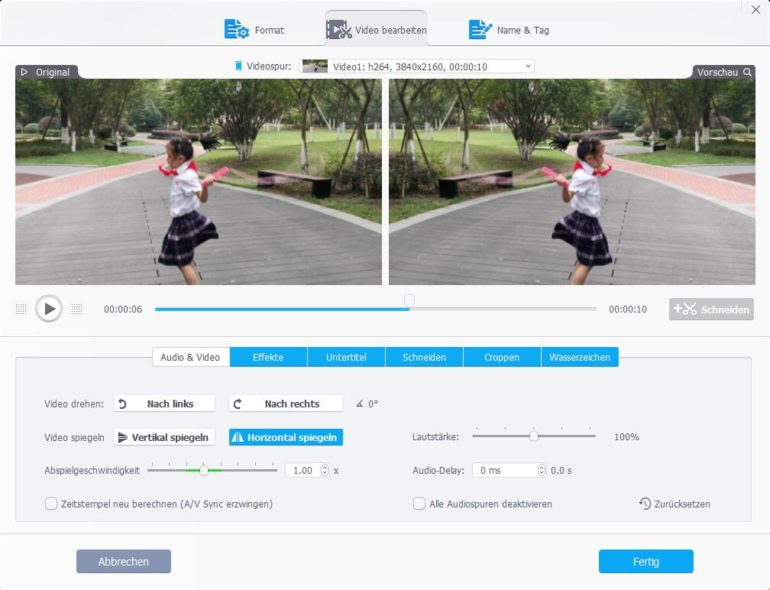Click the Schneiden button with scissors
The width and height of the screenshot is (770, 590).
[x=711, y=309]
